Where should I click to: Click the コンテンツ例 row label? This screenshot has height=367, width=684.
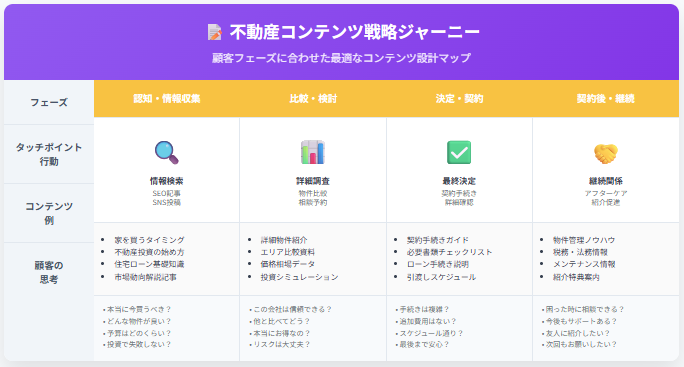click(49, 213)
